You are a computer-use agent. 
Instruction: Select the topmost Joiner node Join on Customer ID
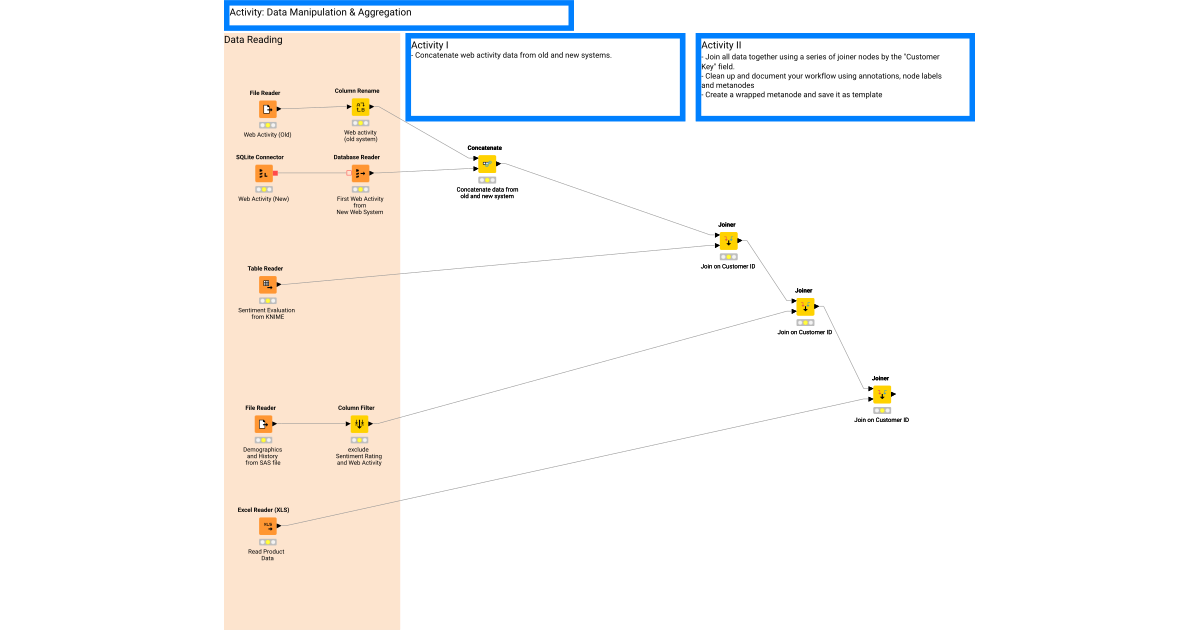coord(729,239)
